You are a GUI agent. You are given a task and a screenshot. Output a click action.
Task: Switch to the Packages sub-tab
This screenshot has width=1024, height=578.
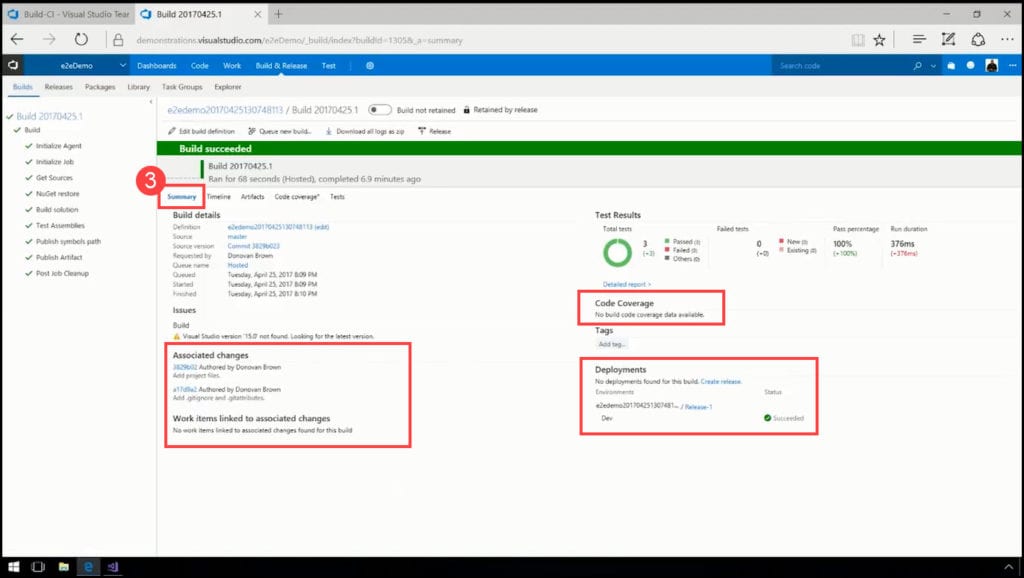coord(100,87)
